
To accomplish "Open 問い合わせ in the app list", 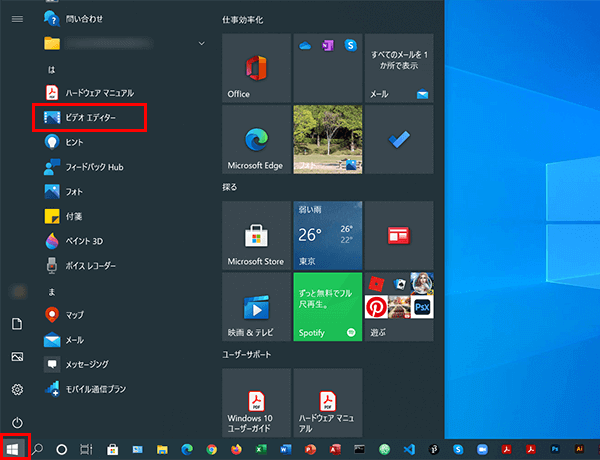I will click(x=74, y=18).
